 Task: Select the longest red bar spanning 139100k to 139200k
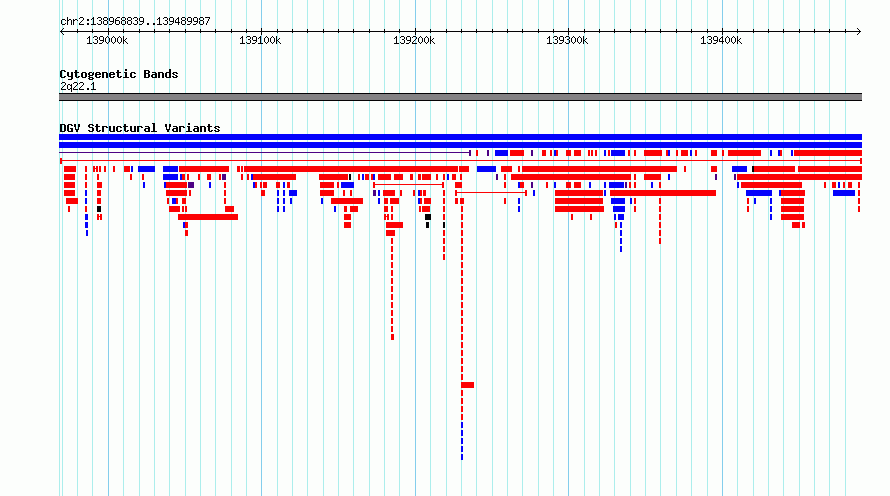(x=351, y=169)
